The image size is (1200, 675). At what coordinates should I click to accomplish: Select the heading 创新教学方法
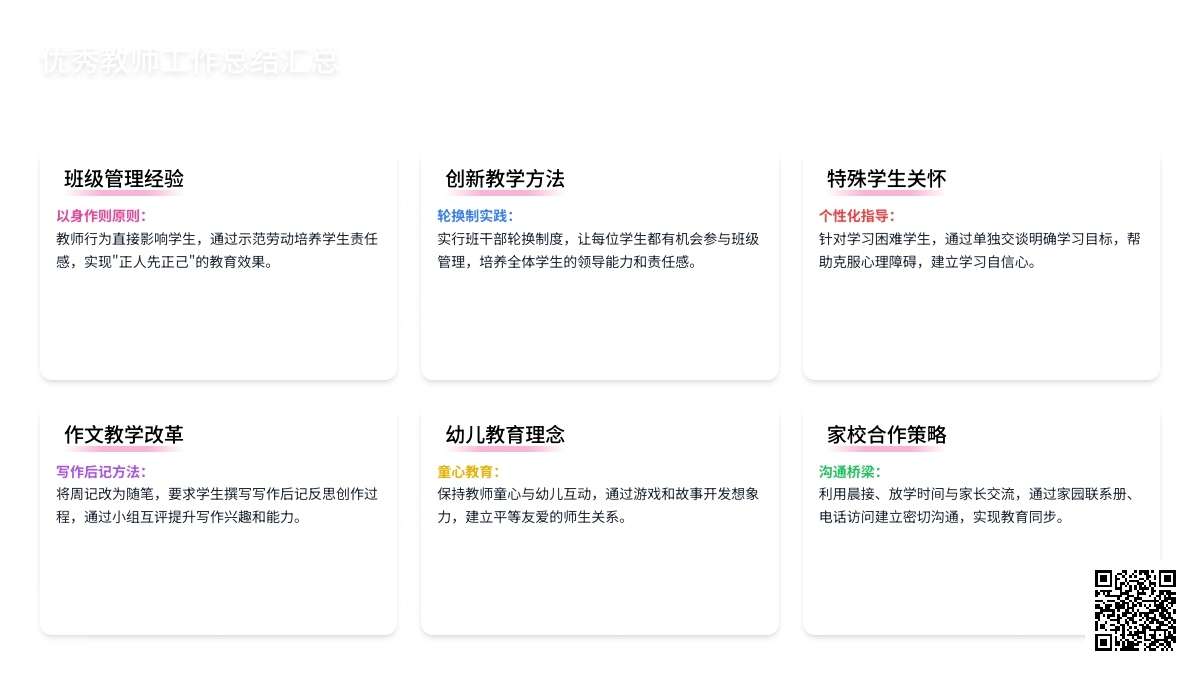click(505, 179)
